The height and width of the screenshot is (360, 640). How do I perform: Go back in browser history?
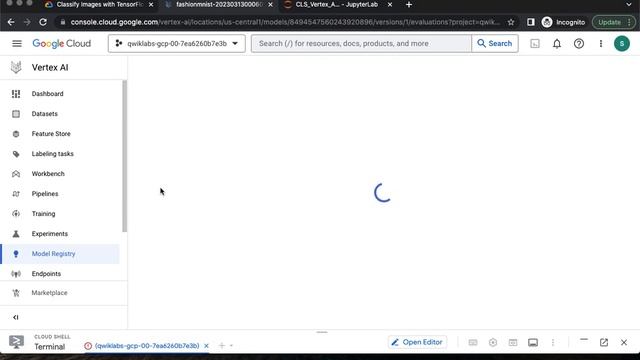[11, 22]
